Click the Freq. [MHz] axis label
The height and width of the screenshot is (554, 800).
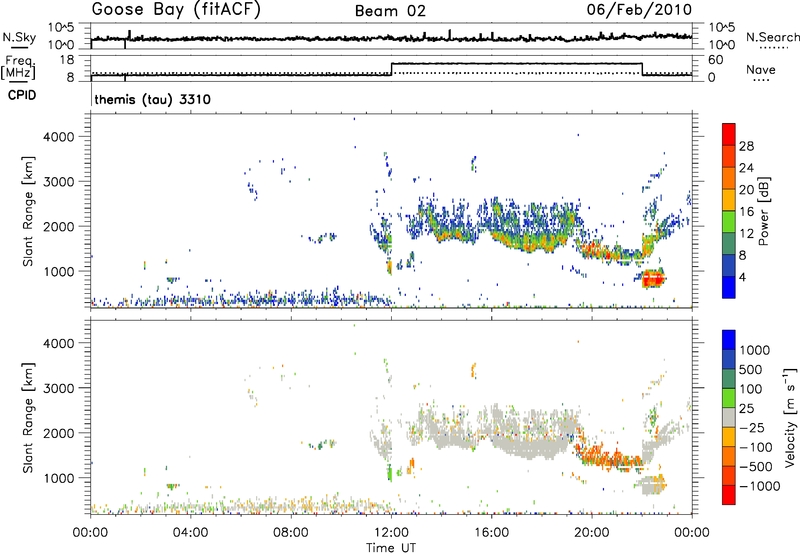click(19, 68)
